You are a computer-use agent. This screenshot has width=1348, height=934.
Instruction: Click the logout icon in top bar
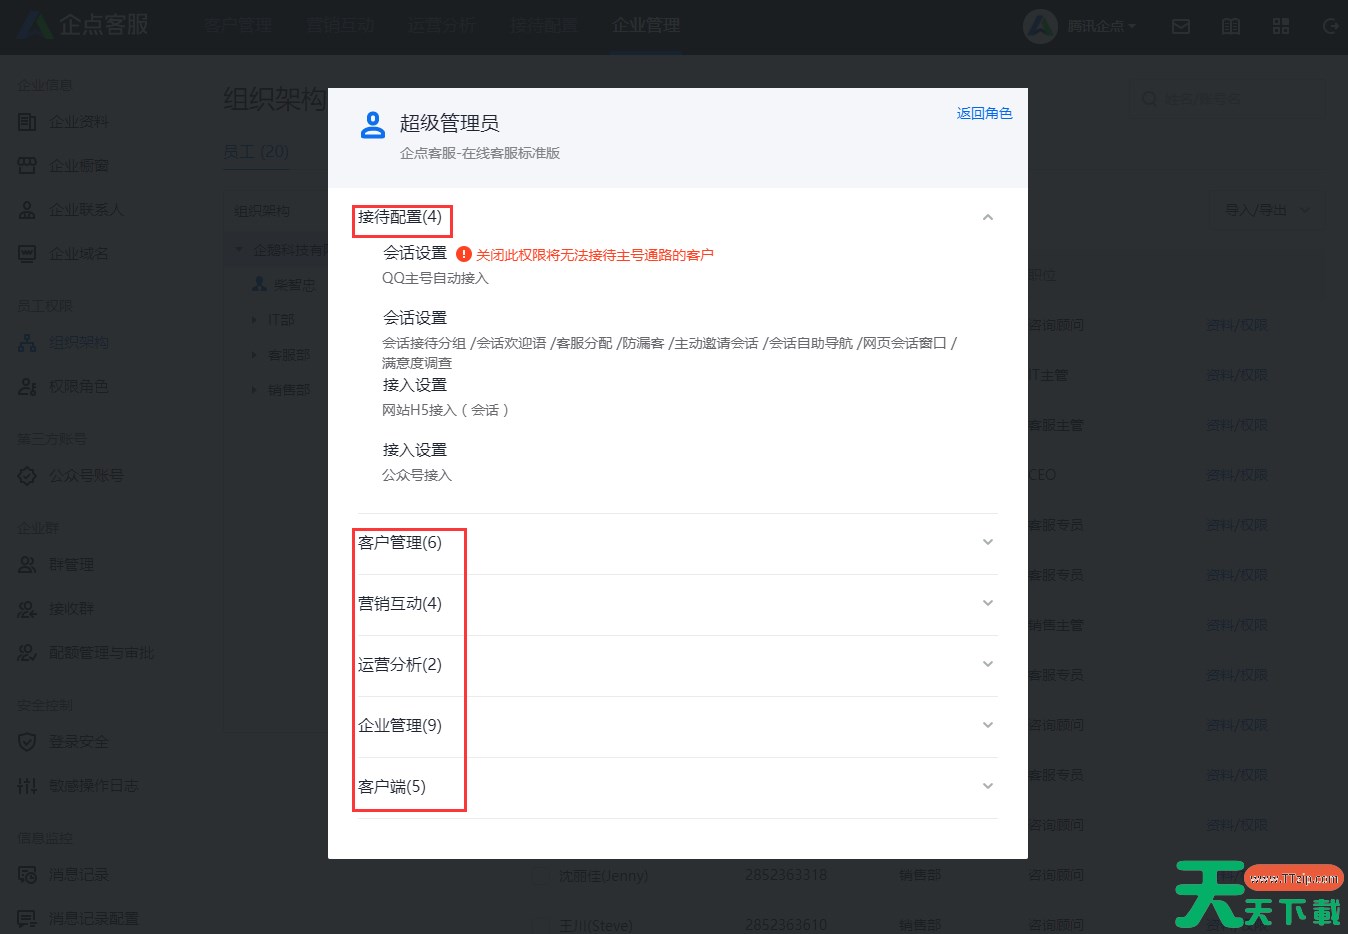(x=1329, y=27)
